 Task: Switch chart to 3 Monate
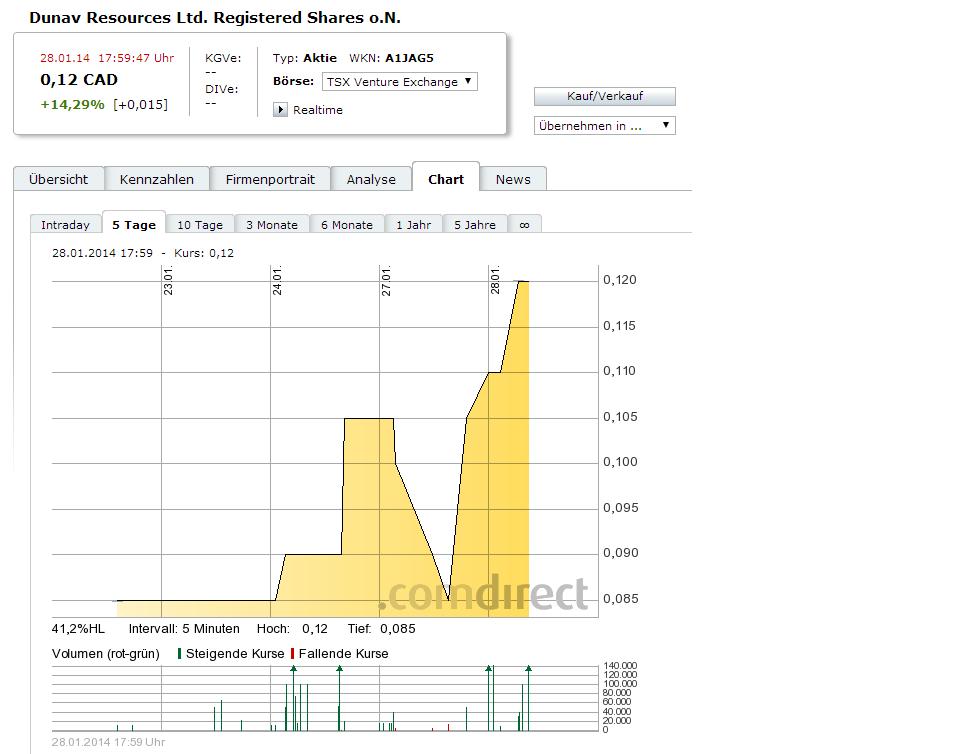tap(272, 225)
